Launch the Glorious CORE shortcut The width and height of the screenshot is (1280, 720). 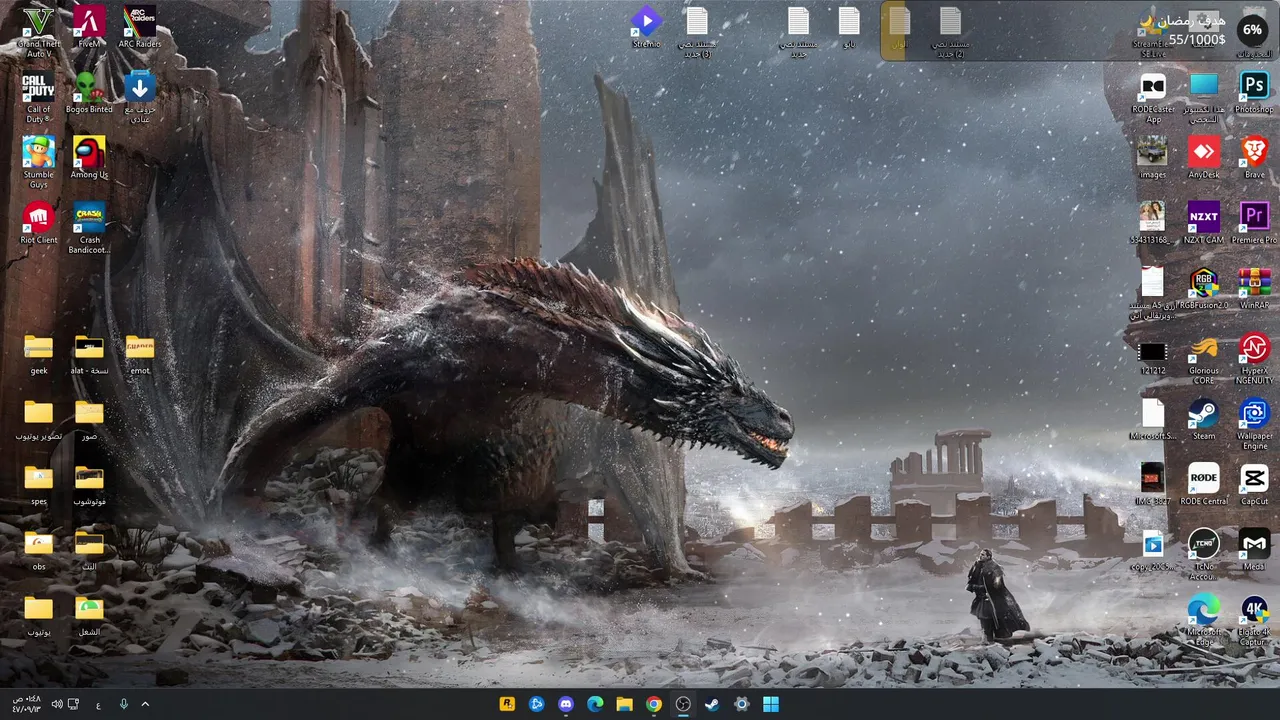pyautogui.click(x=1204, y=360)
